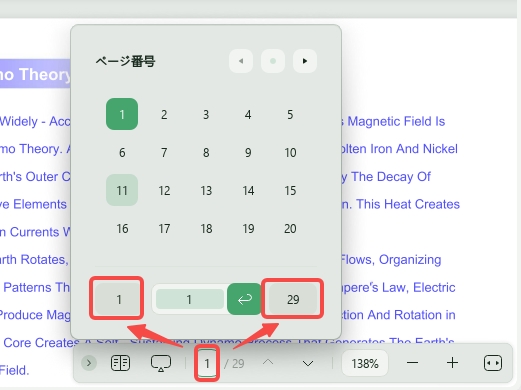Jump to page 8 in the grid
521x390 pixels.
pyautogui.click(x=206, y=153)
